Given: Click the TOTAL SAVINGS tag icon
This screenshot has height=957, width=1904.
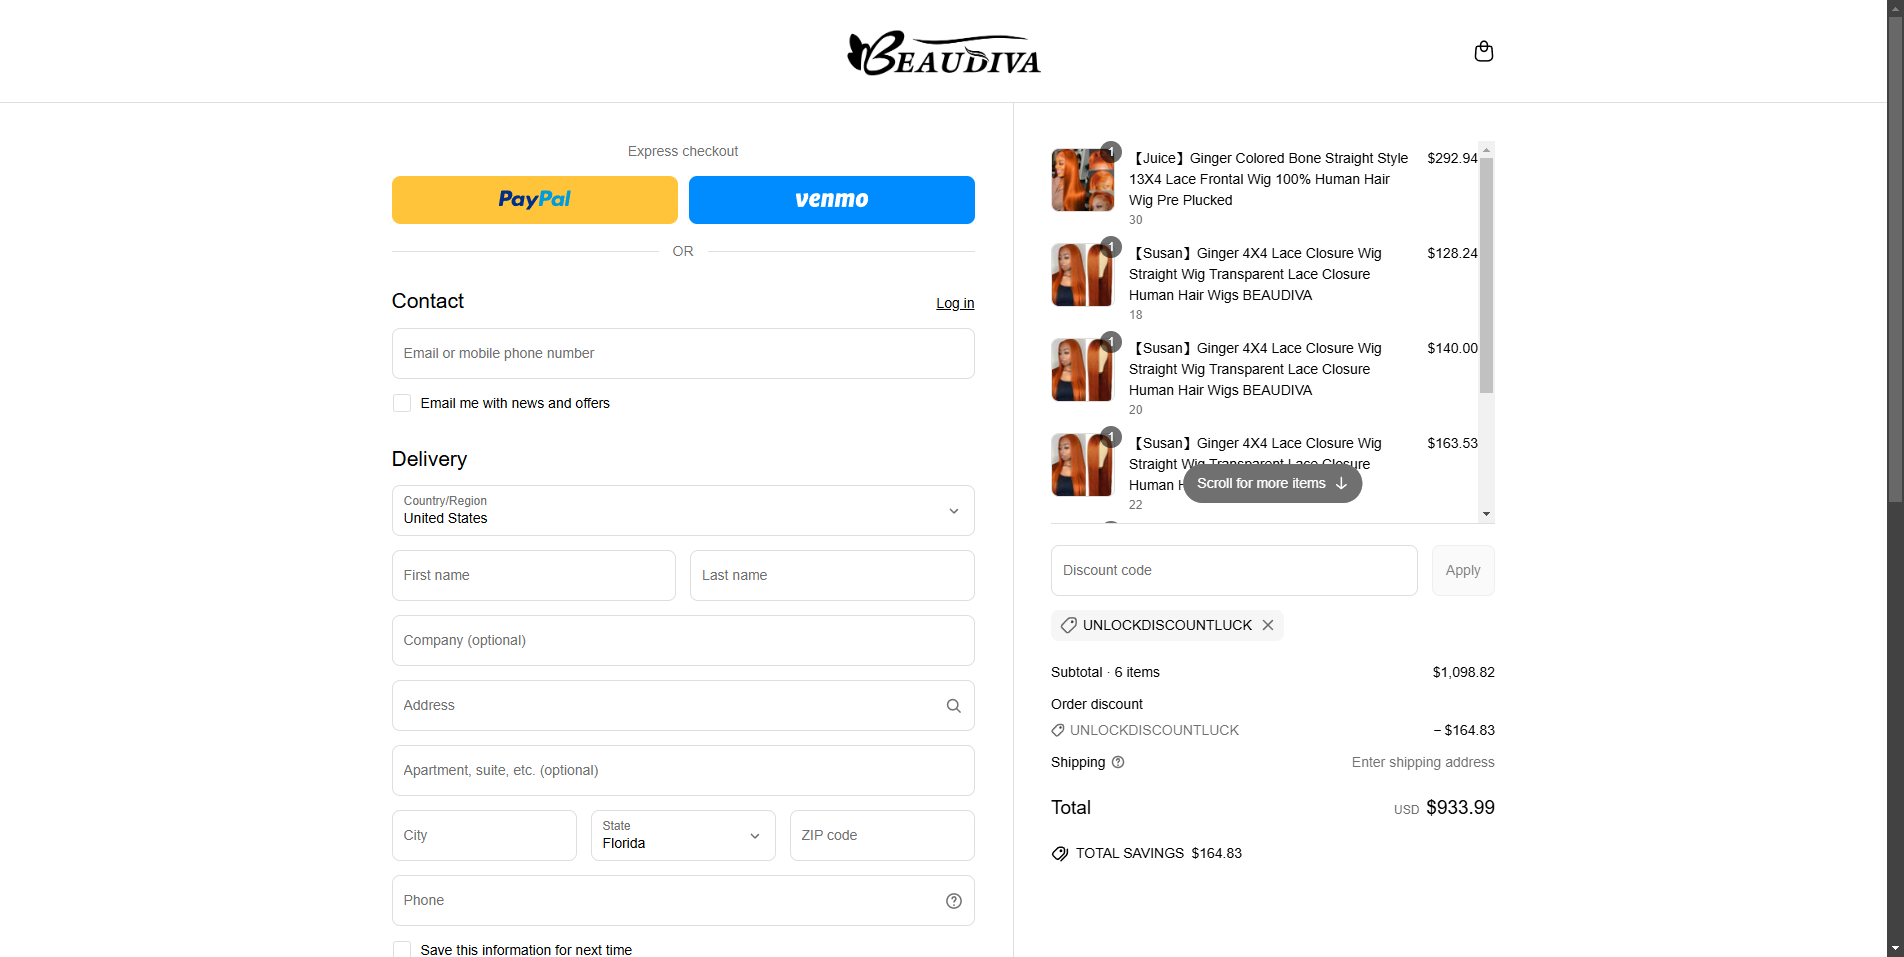Looking at the screenshot, I should (1060, 854).
